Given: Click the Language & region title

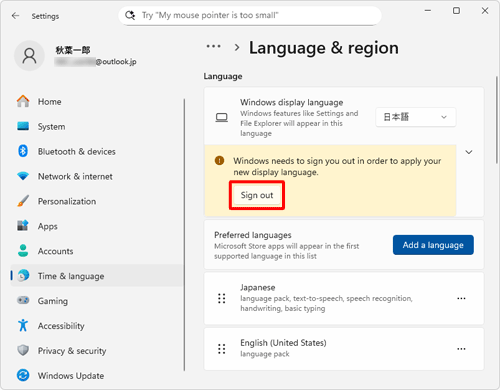Looking at the screenshot, I should coord(324,48).
